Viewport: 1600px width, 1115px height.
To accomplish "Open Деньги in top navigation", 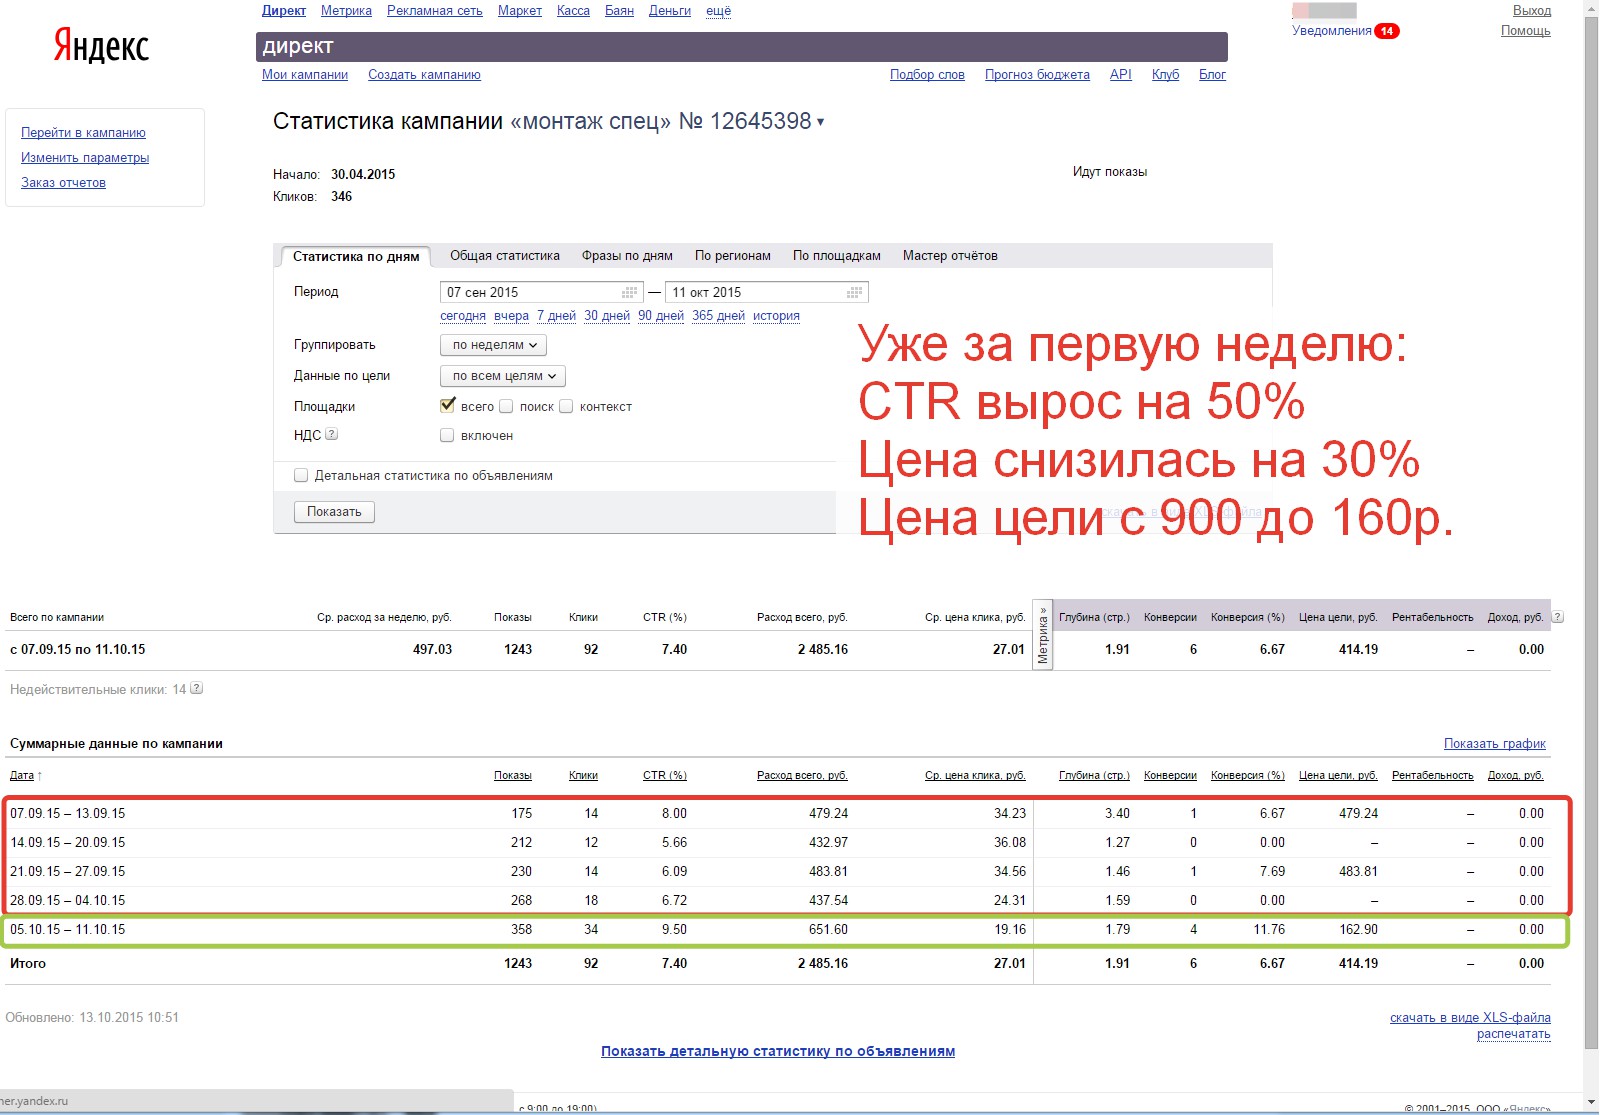I will point(670,11).
